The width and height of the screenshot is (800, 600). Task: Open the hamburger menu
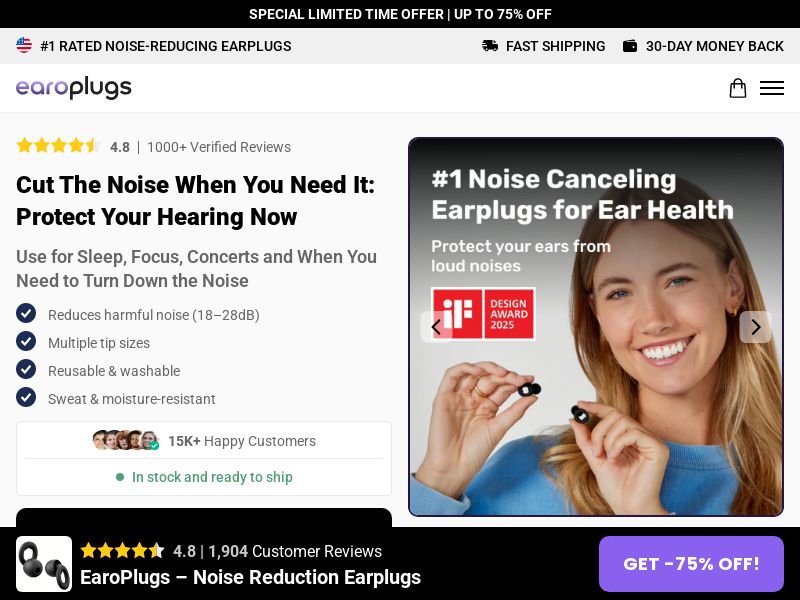pyautogui.click(x=771, y=88)
